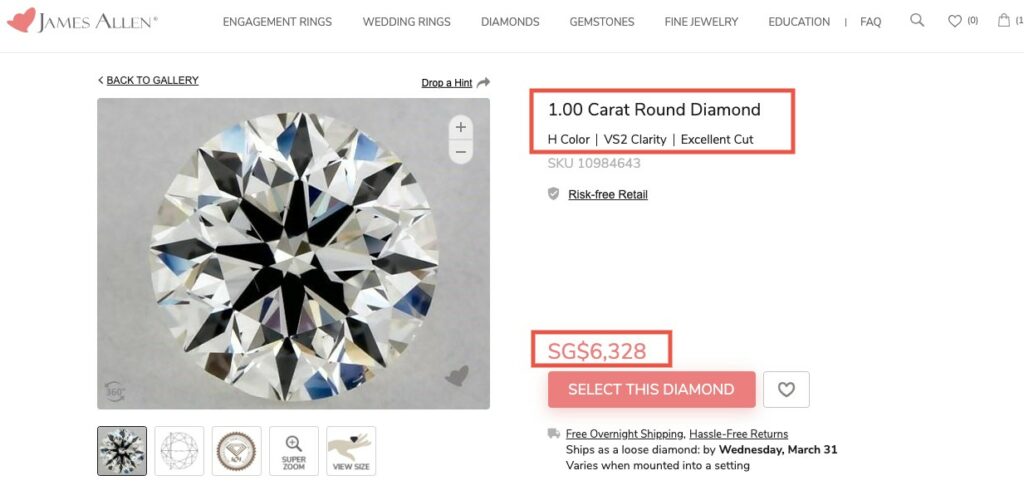Open the shopping bag icon
This screenshot has height=500, width=1024.
coord(1004,20)
